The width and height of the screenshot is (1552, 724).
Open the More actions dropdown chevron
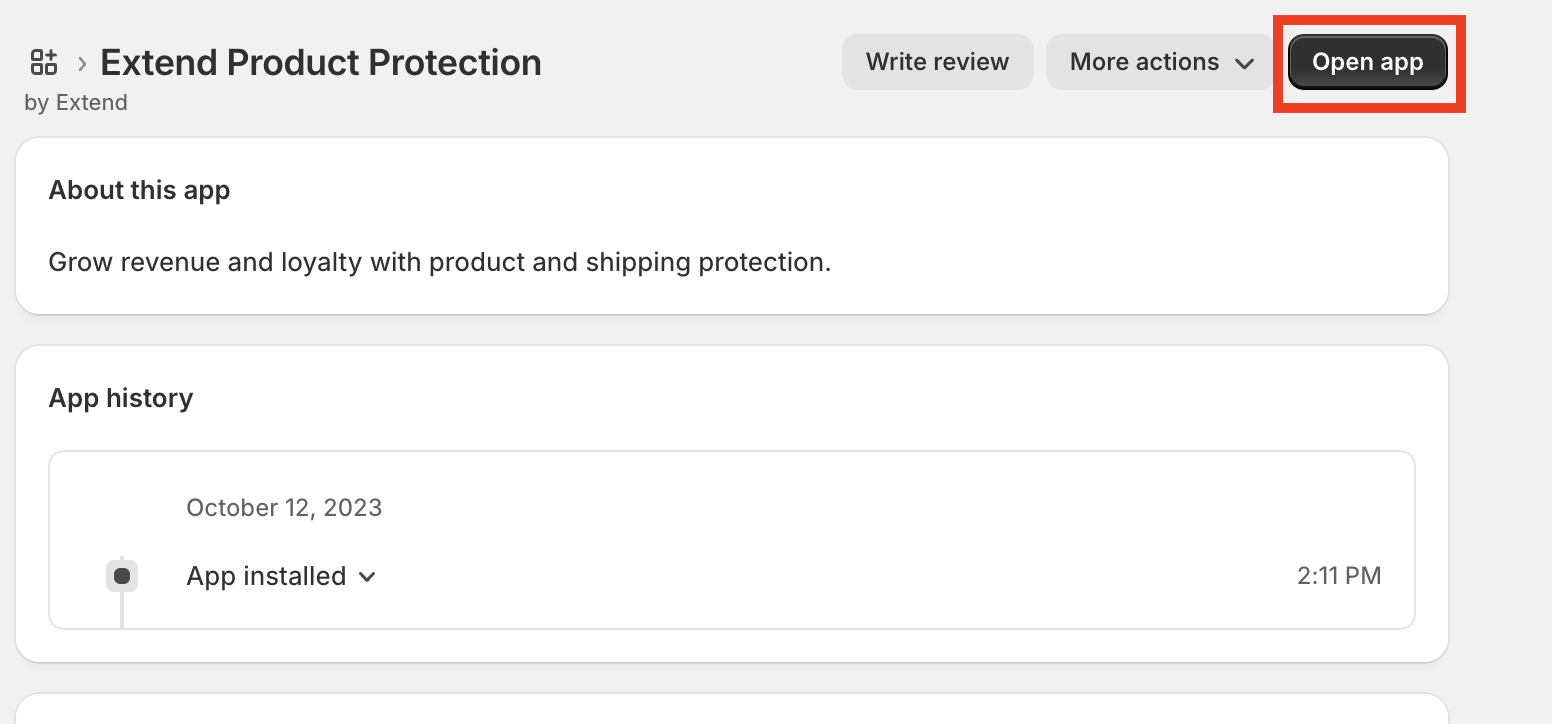pyautogui.click(x=1244, y=63)
